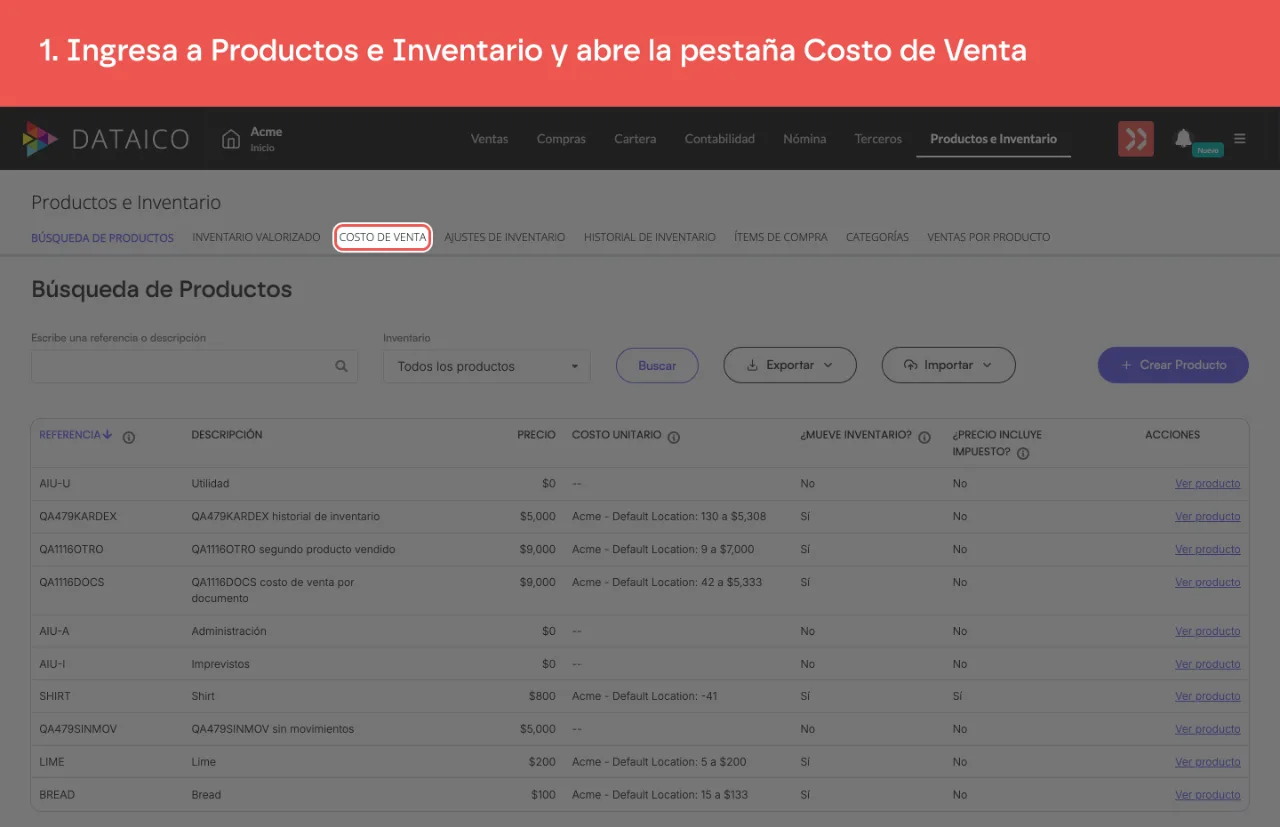Switch to the Categorías tab
The width and height of the screenshot is (1280, 827).
(877, 237)
